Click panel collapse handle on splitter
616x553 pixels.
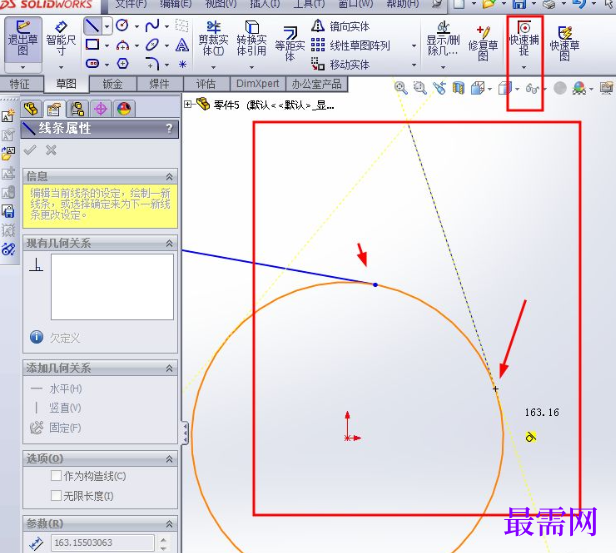click(x=185, y=432)
